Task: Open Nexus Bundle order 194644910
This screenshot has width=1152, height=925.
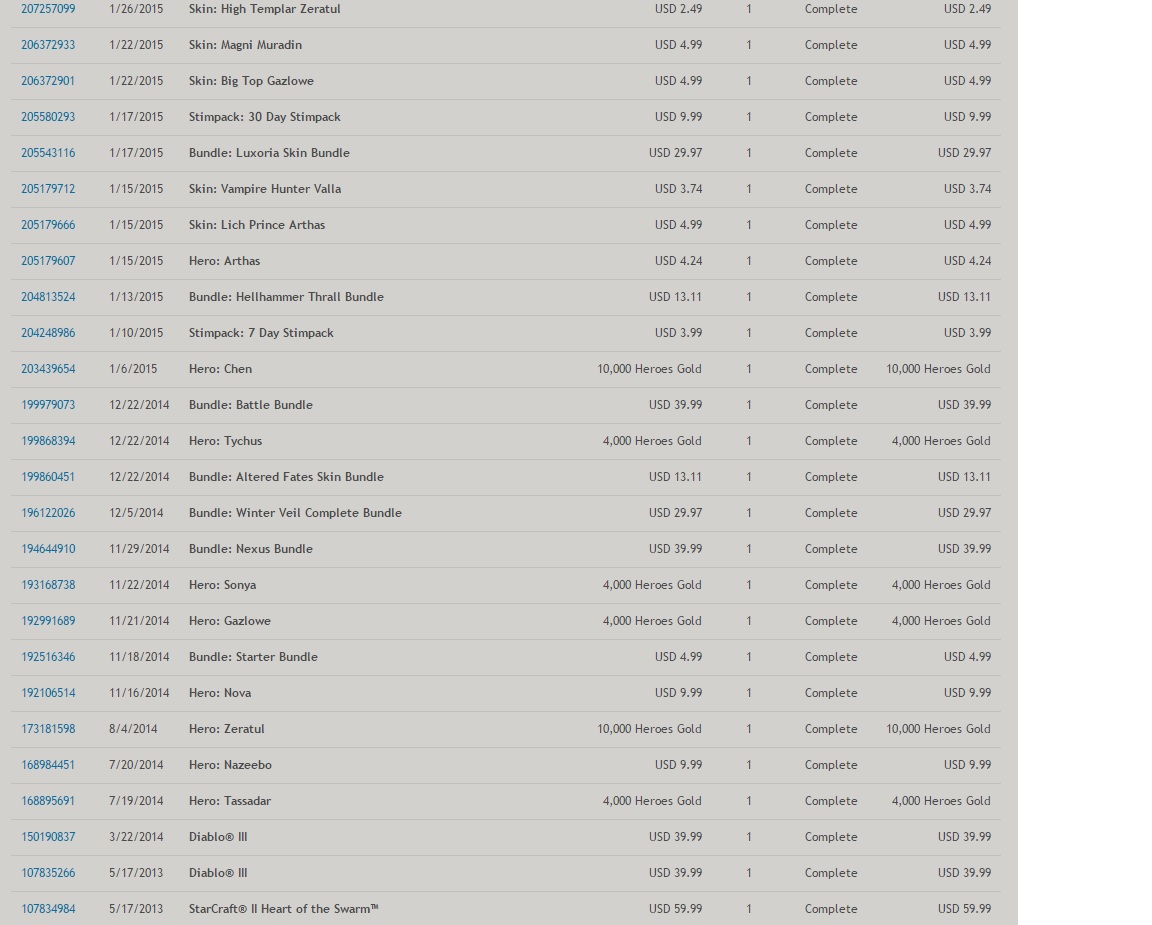Action: 48,549
